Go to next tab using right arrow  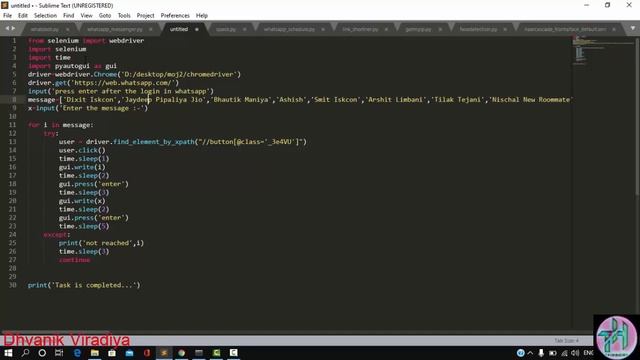coord(13,28)
